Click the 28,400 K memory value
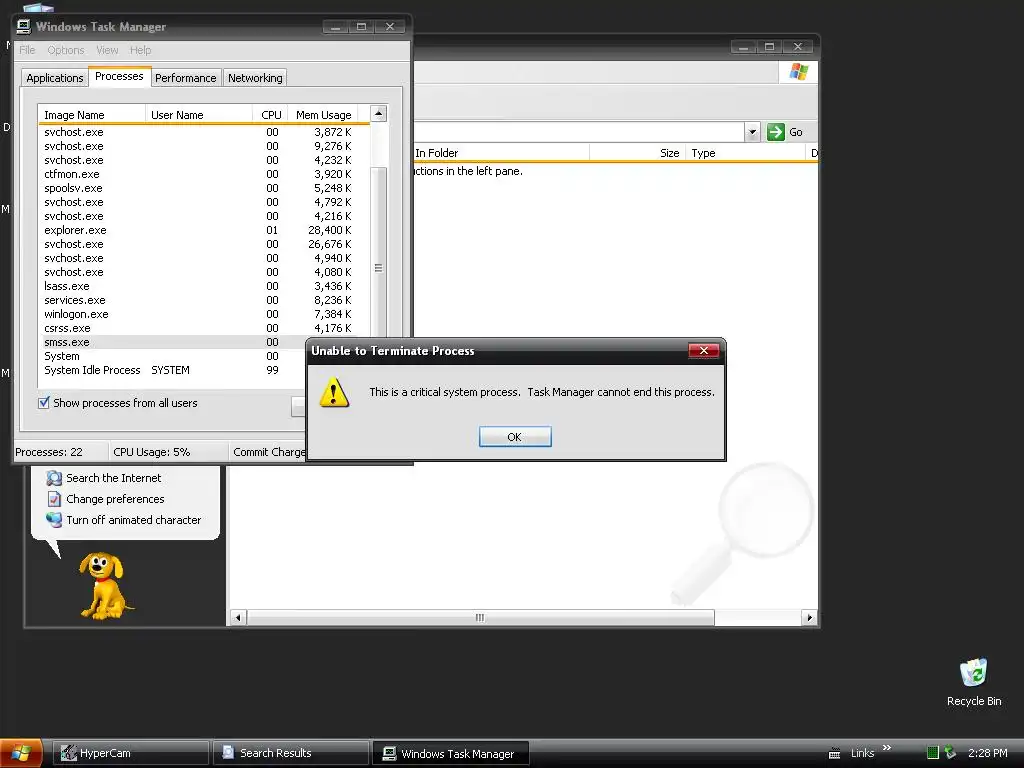Viewport: 1024px width, 768px height. [x=330, y=230]
